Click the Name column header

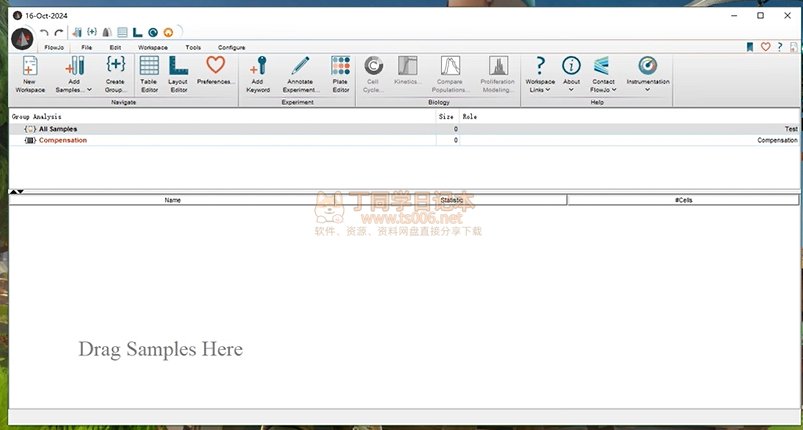(x=172, y=200)
